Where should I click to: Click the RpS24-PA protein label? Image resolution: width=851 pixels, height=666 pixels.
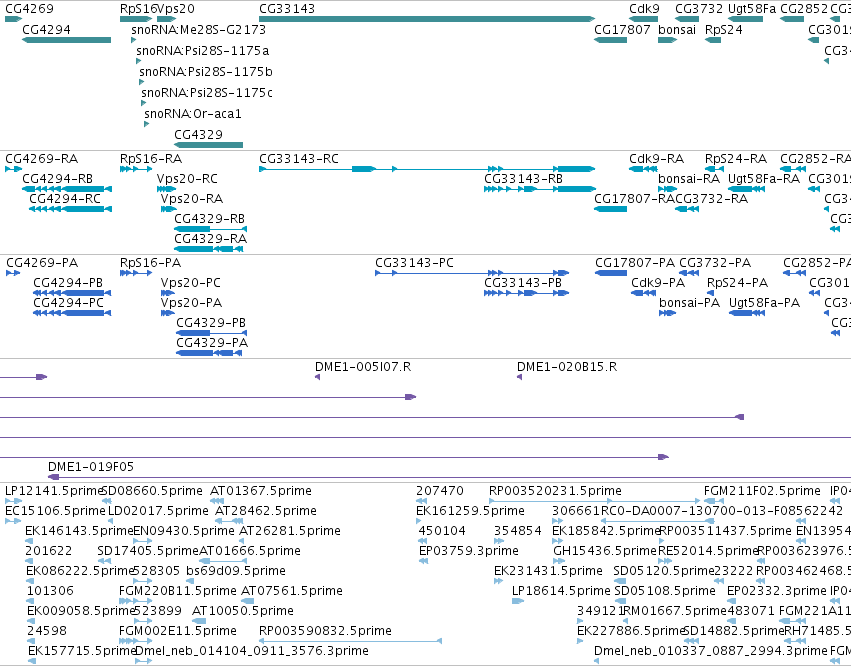click(738, 283)
